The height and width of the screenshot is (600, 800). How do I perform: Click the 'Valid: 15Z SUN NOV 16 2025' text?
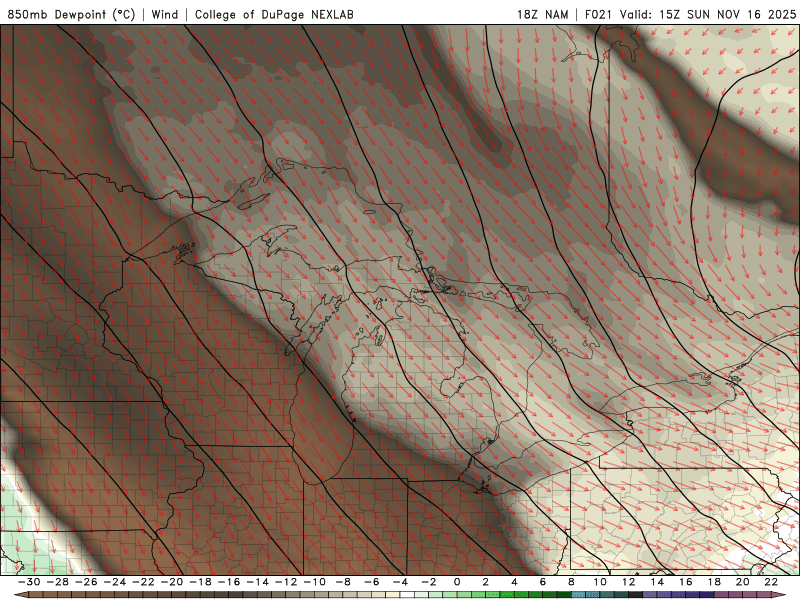[x=708, y=14]
